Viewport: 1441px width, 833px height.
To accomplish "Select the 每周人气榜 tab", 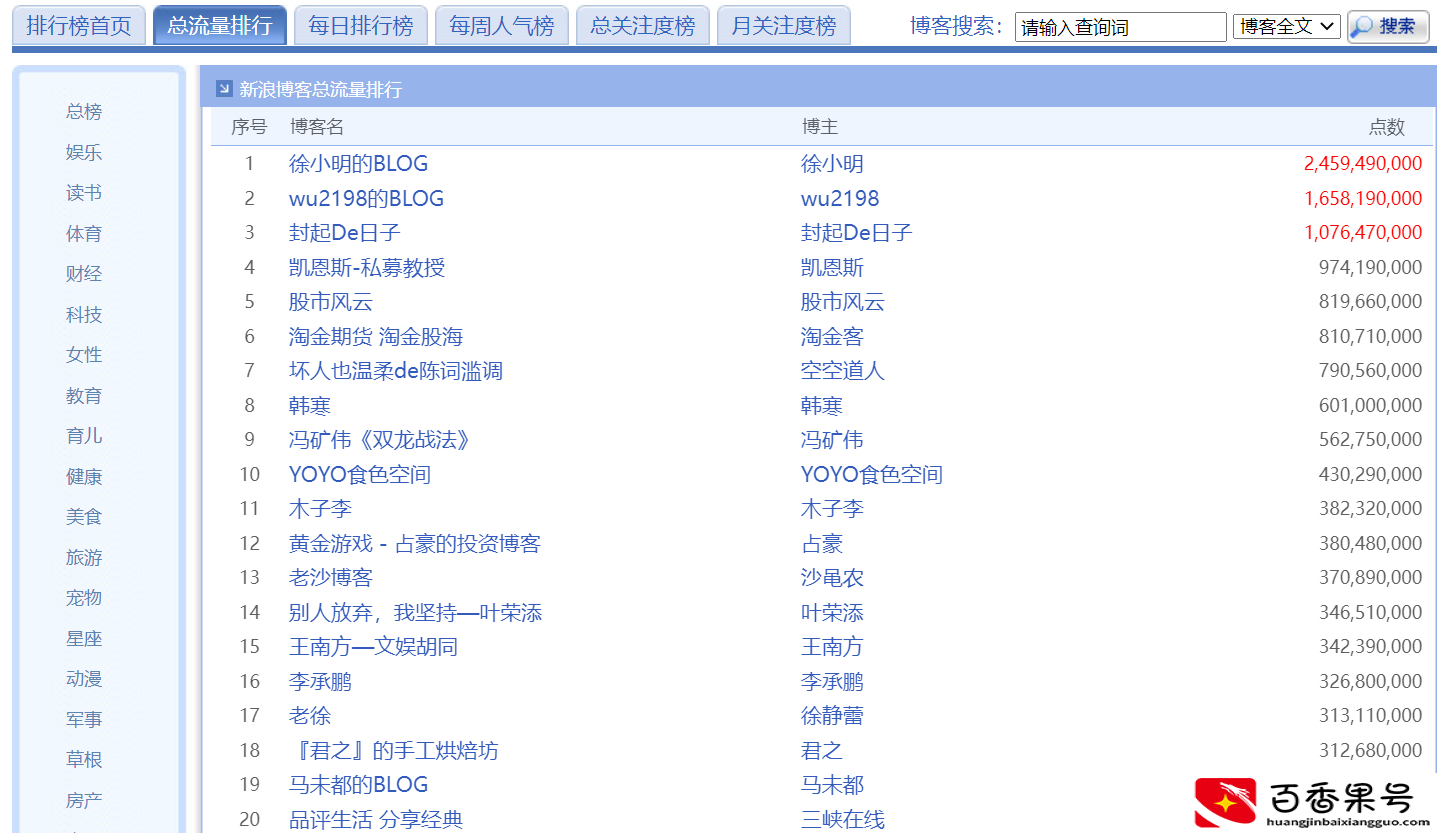I will (x=502, y=26).
